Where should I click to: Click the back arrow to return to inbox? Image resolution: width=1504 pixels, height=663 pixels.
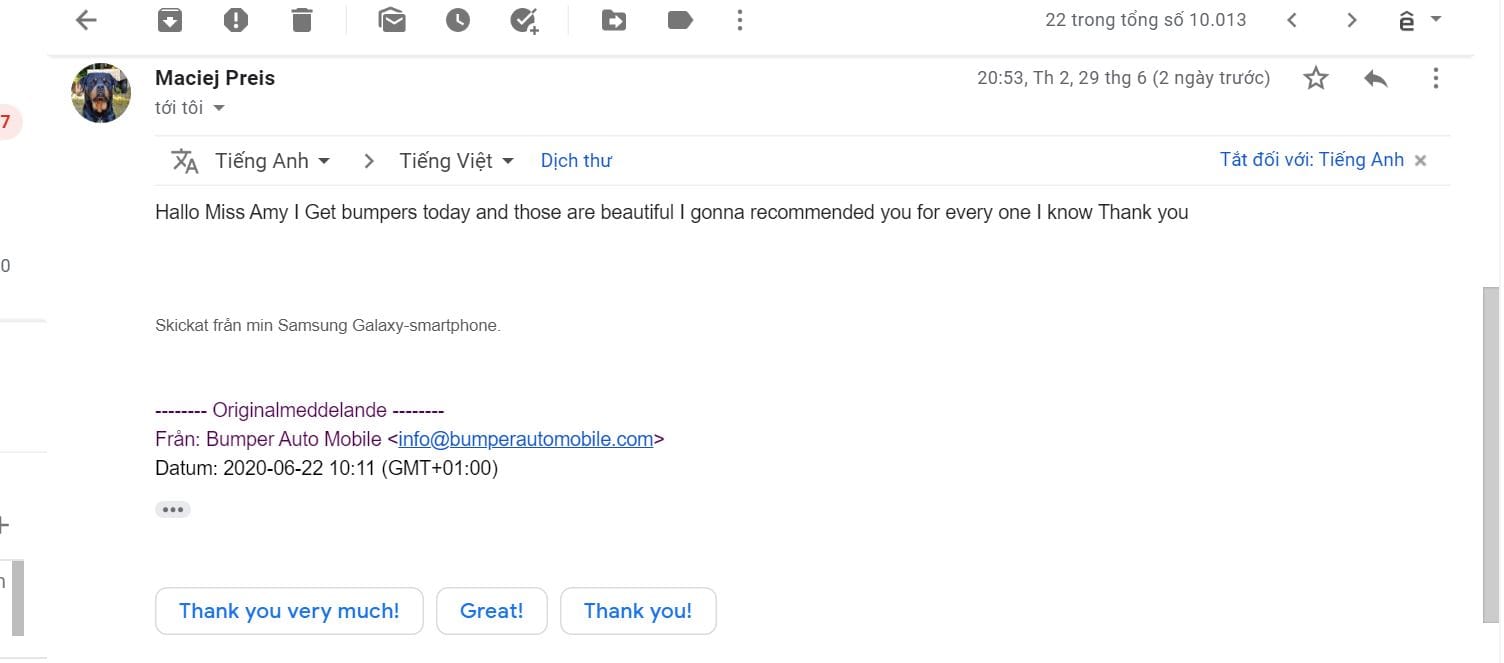pyautogui.click(x=87, y=20)
